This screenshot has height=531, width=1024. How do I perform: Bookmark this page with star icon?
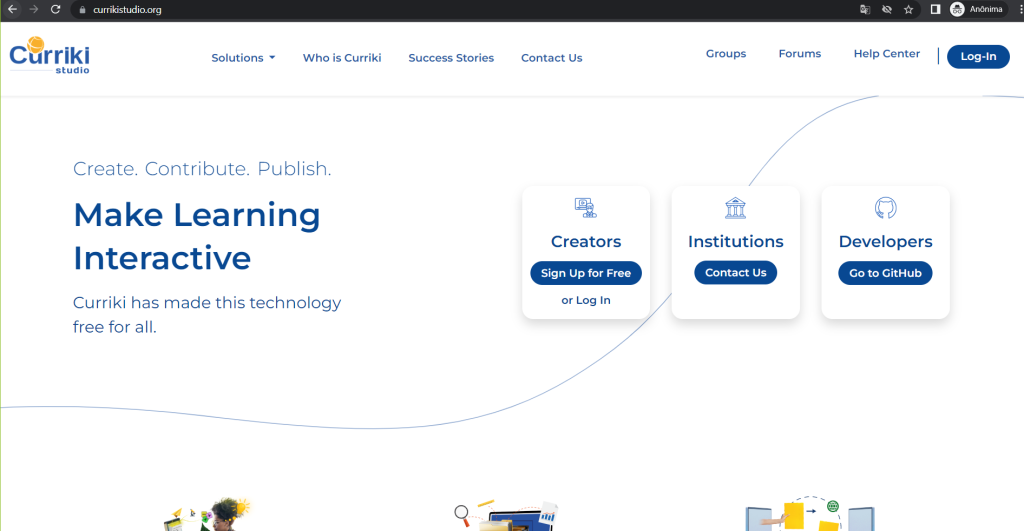(908, 9)
